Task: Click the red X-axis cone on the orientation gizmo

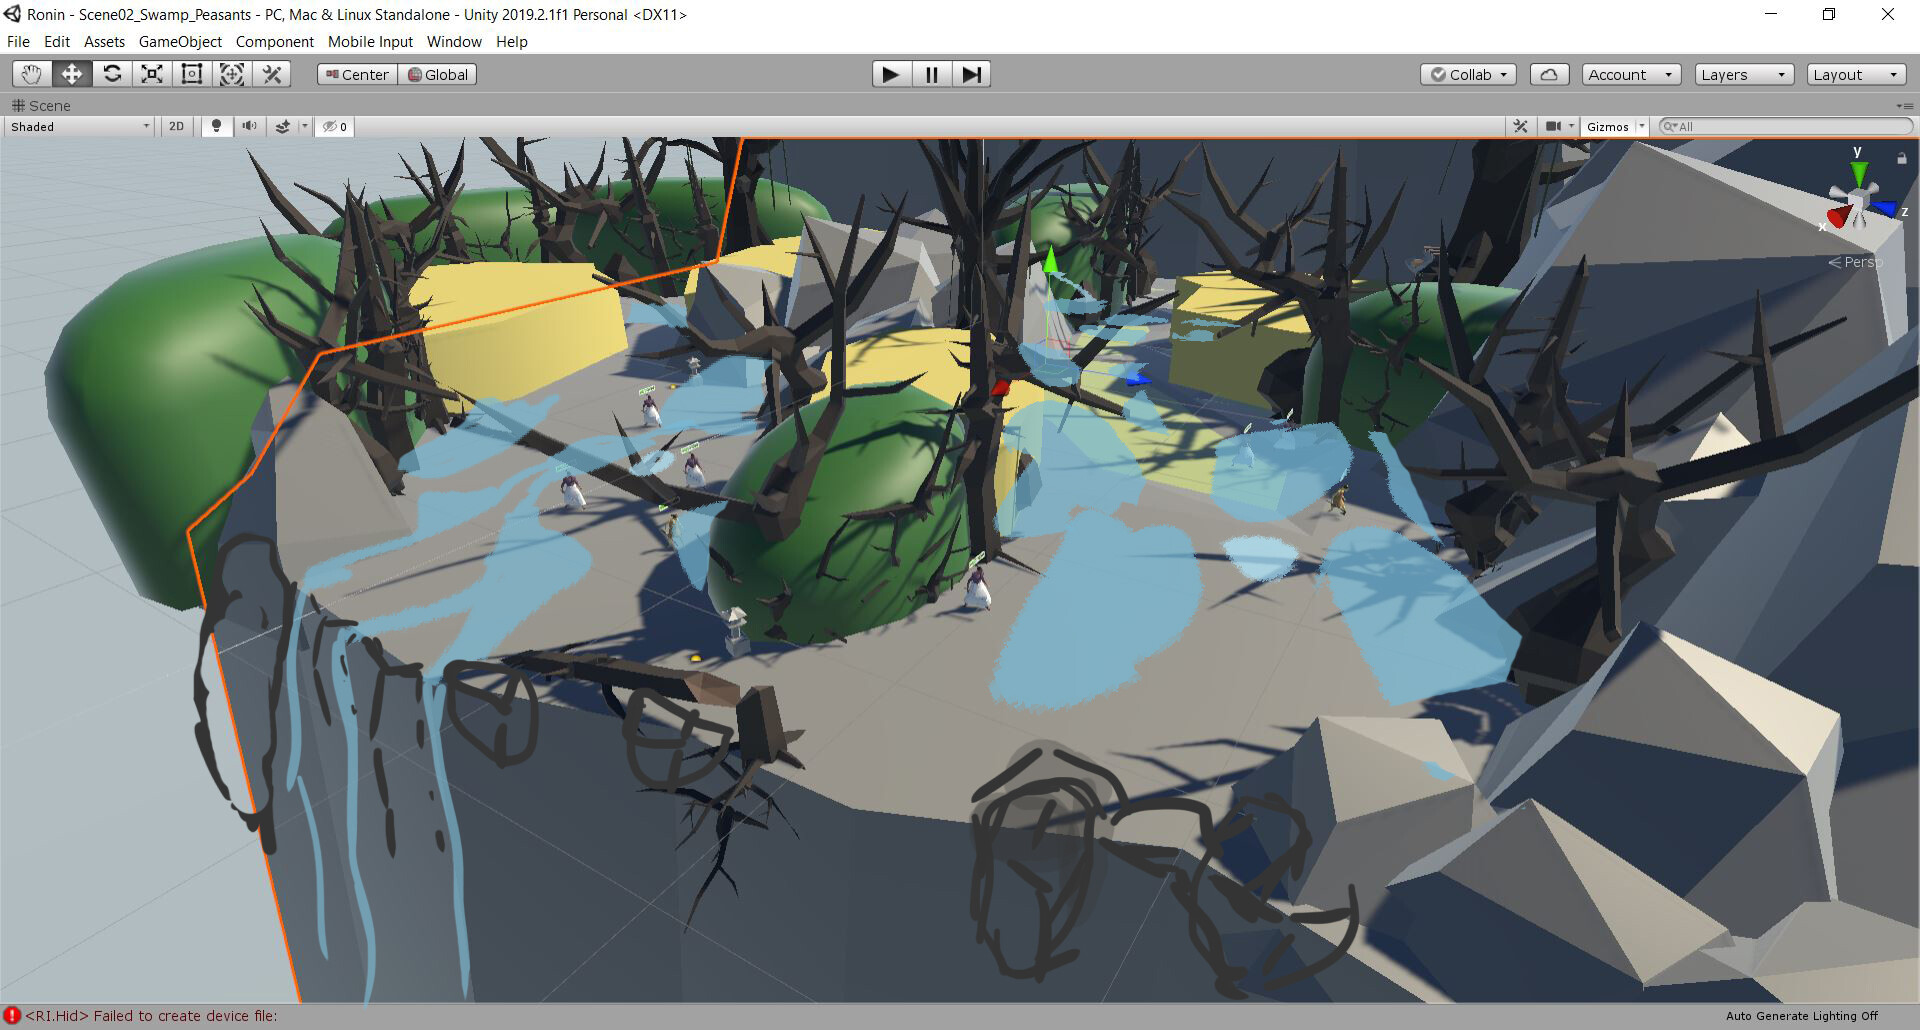Action: coord(1838,217)
